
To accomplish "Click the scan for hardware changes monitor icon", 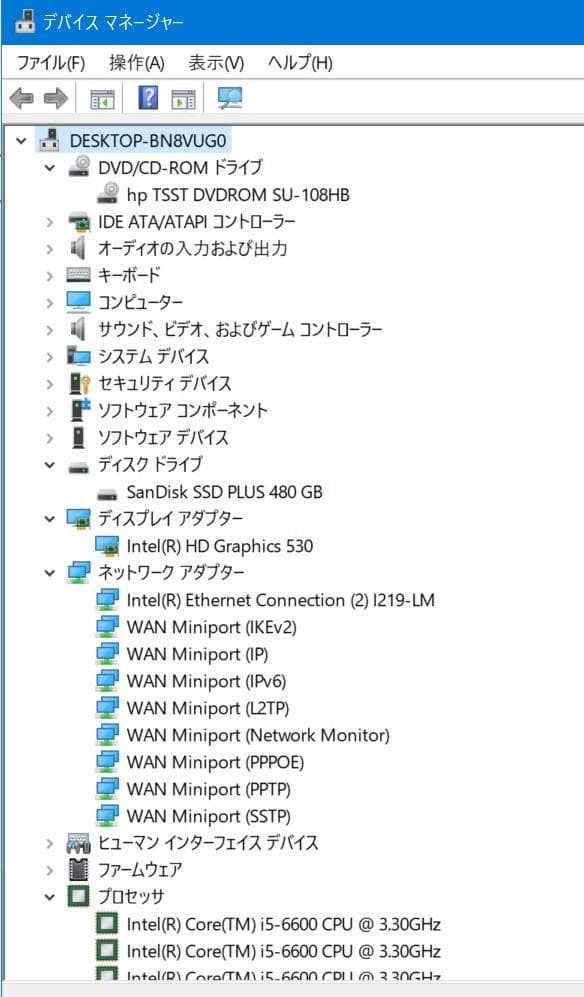I will (229, 99).
